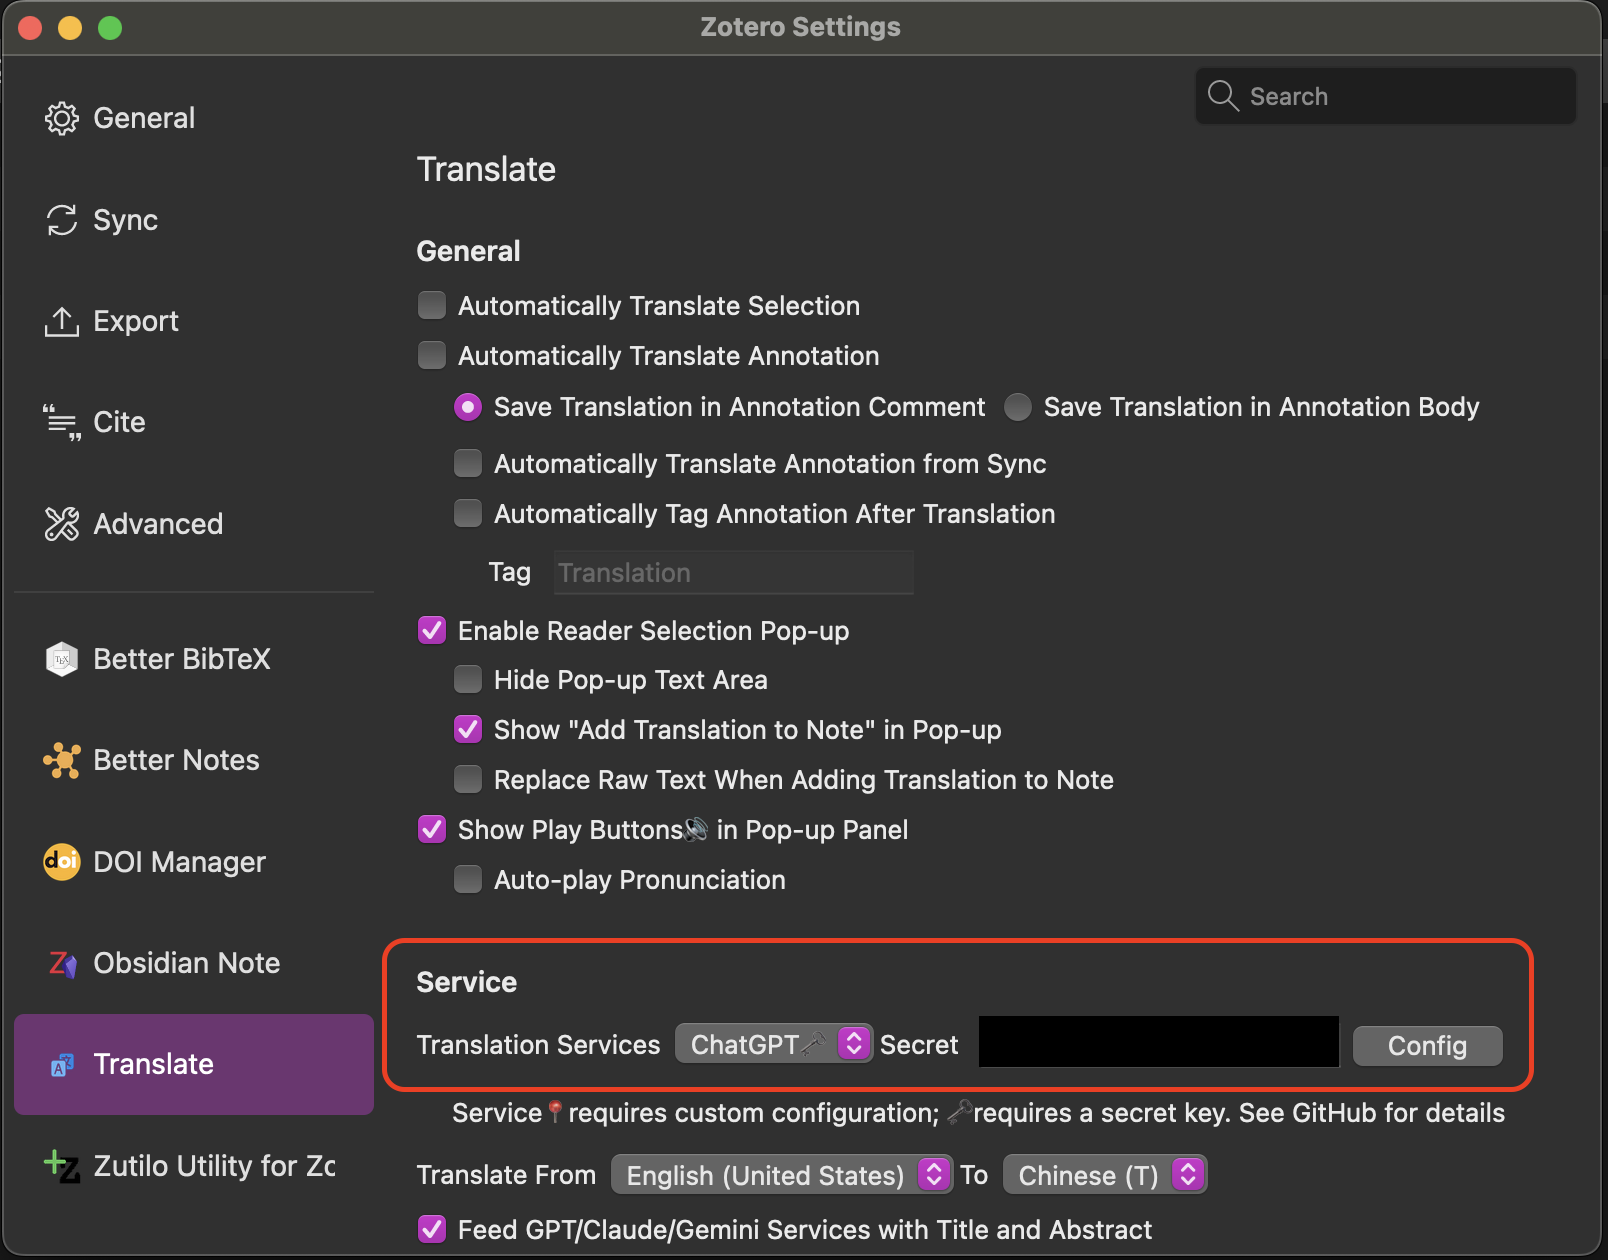Image resolution: width=1608 pixels, height=1260 pixels.
Task: Open the Advanced settings pane
Action: tap(157, 524)
